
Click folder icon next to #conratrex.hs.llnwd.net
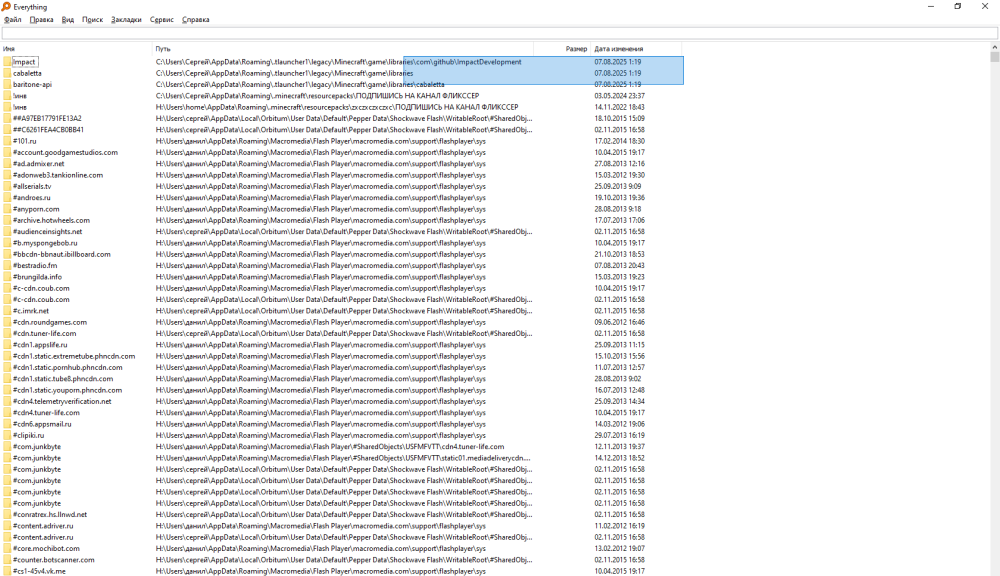coord(7,515)
